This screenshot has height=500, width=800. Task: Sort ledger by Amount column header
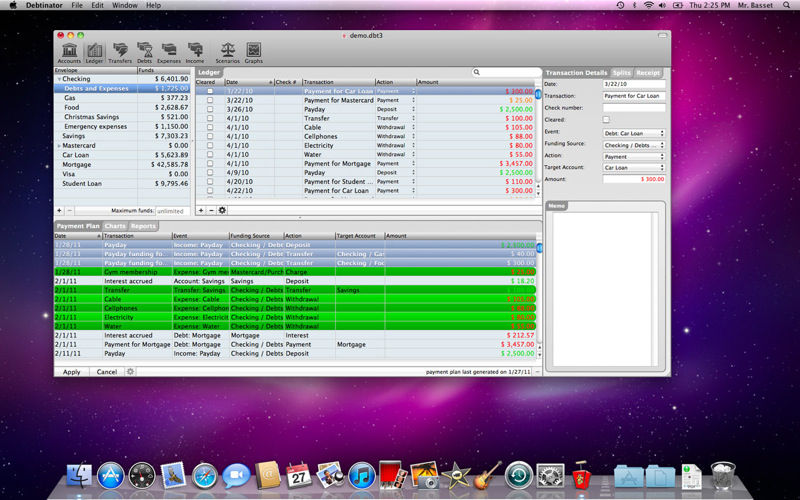click(476, 82)
